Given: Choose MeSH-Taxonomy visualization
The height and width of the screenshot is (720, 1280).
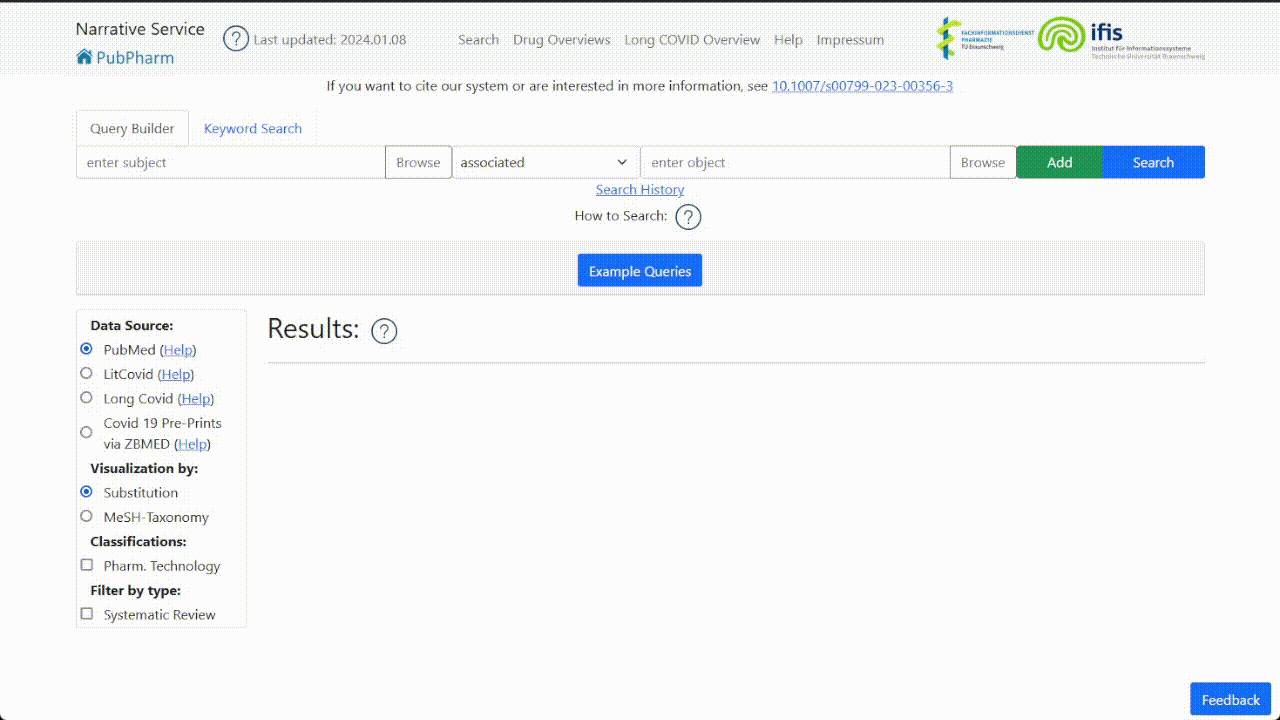Looking at the screenshot, I should [86, 517].
